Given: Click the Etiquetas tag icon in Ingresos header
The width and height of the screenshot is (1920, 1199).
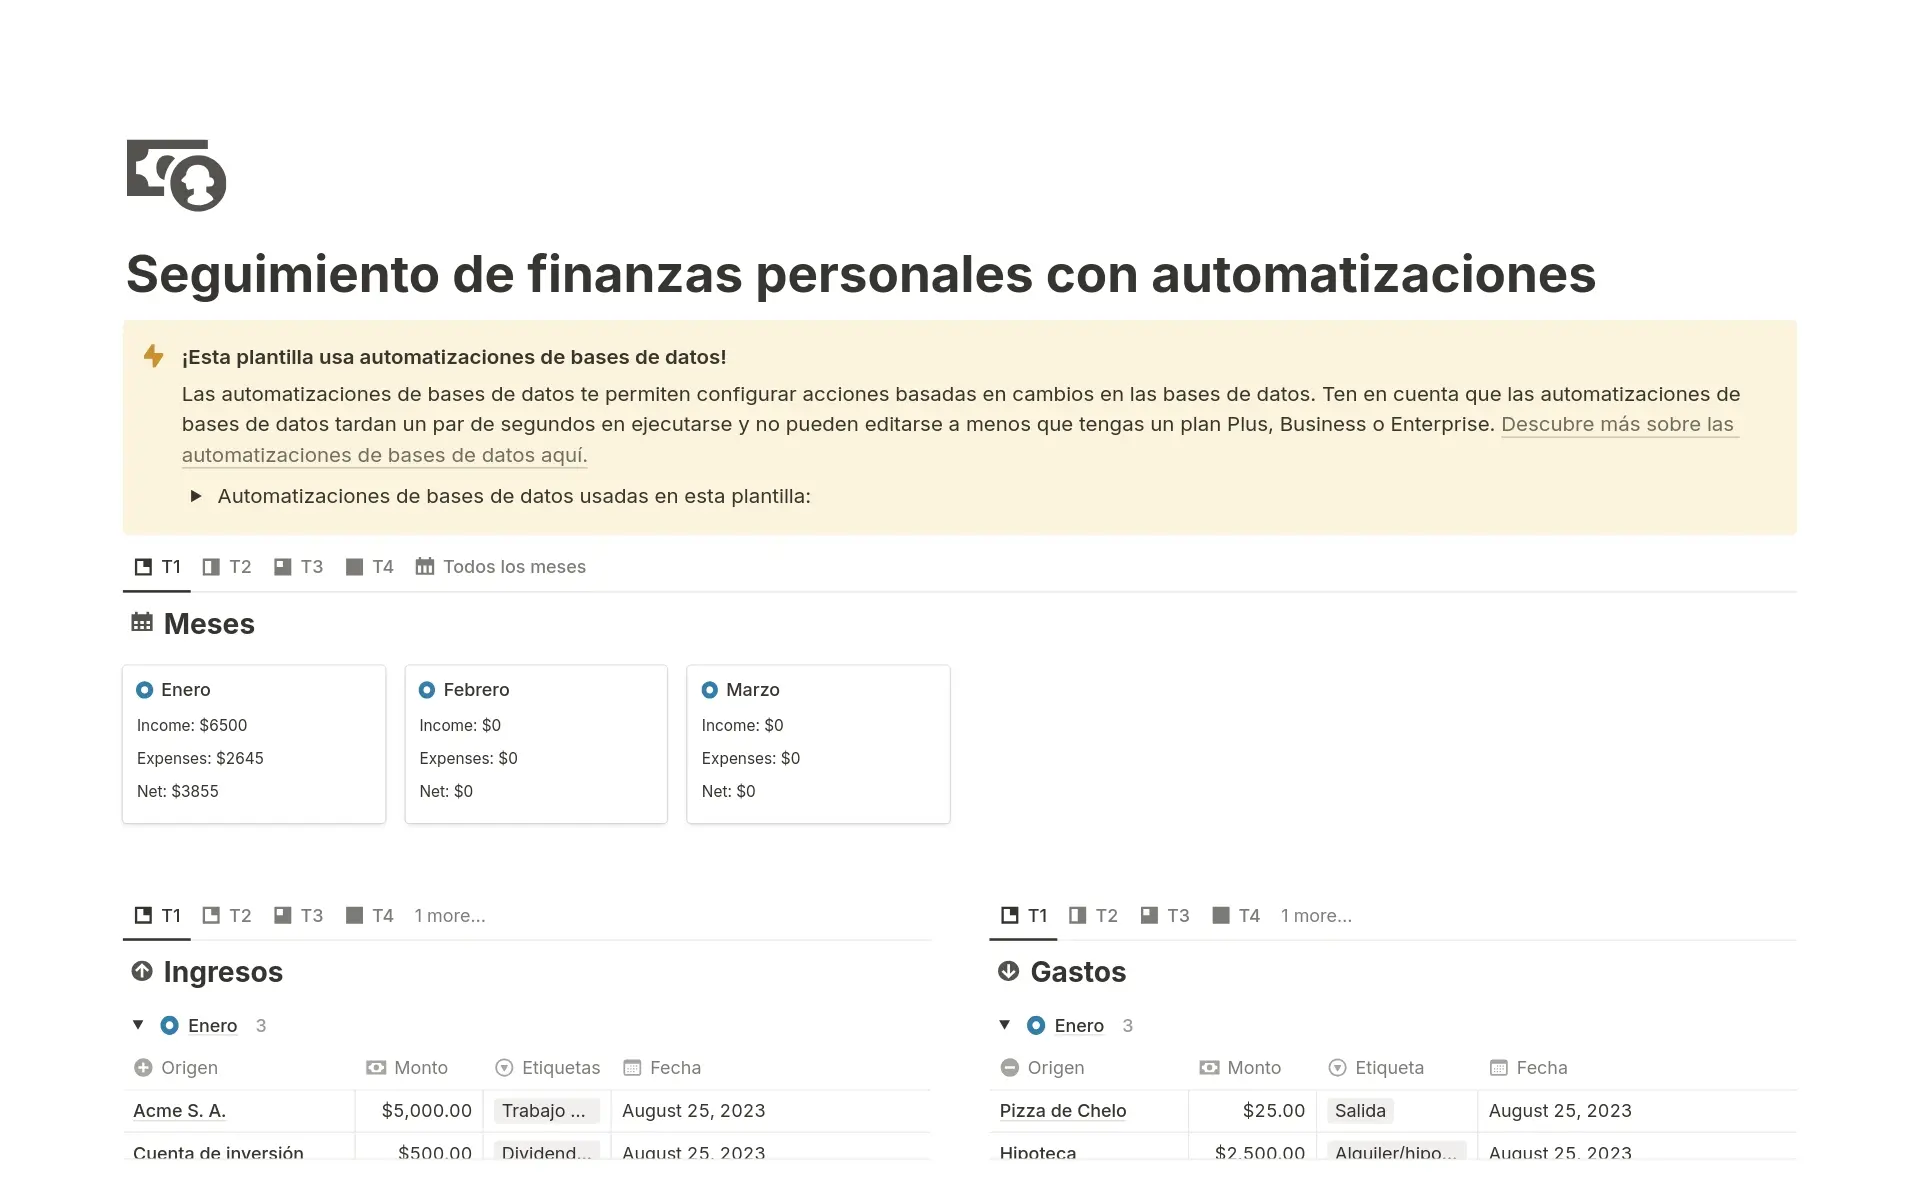Looking at the screenshot, I should [504, 1068].
